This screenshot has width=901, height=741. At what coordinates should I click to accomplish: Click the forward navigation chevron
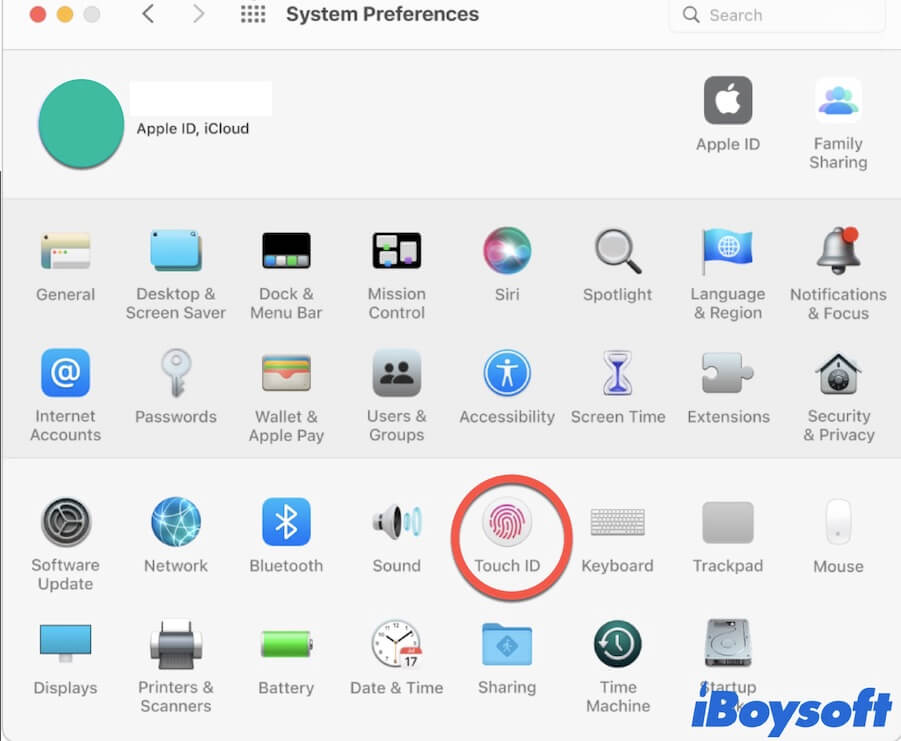tap(198, 15)
